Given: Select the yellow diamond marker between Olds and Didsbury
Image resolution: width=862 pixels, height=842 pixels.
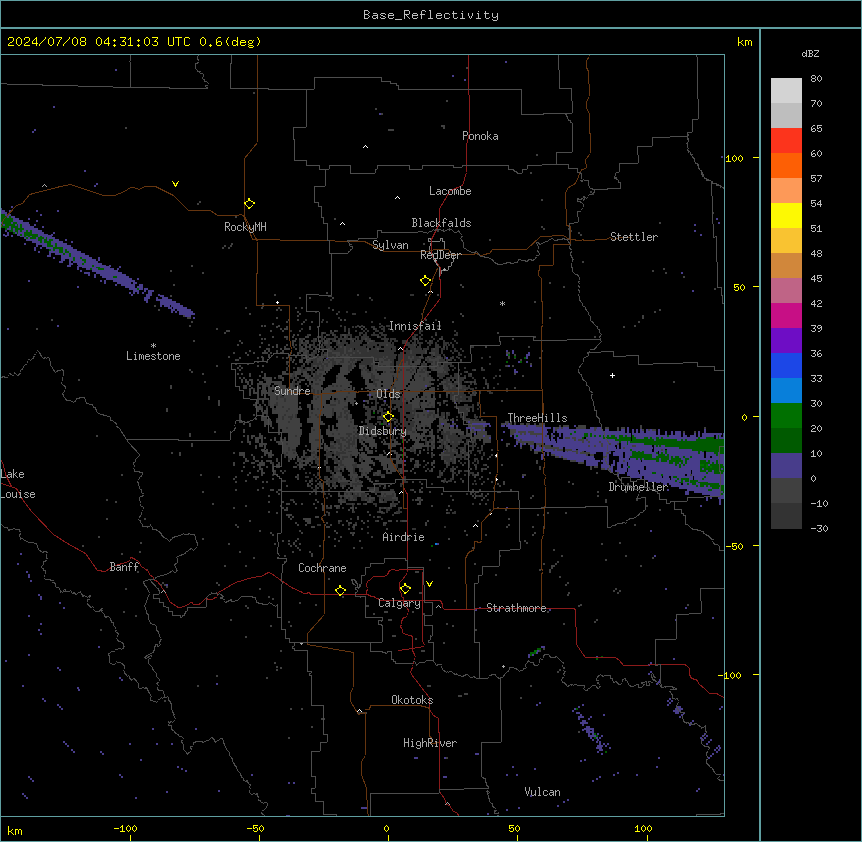Looking at the screenshot, I should [x=388, y=417].
